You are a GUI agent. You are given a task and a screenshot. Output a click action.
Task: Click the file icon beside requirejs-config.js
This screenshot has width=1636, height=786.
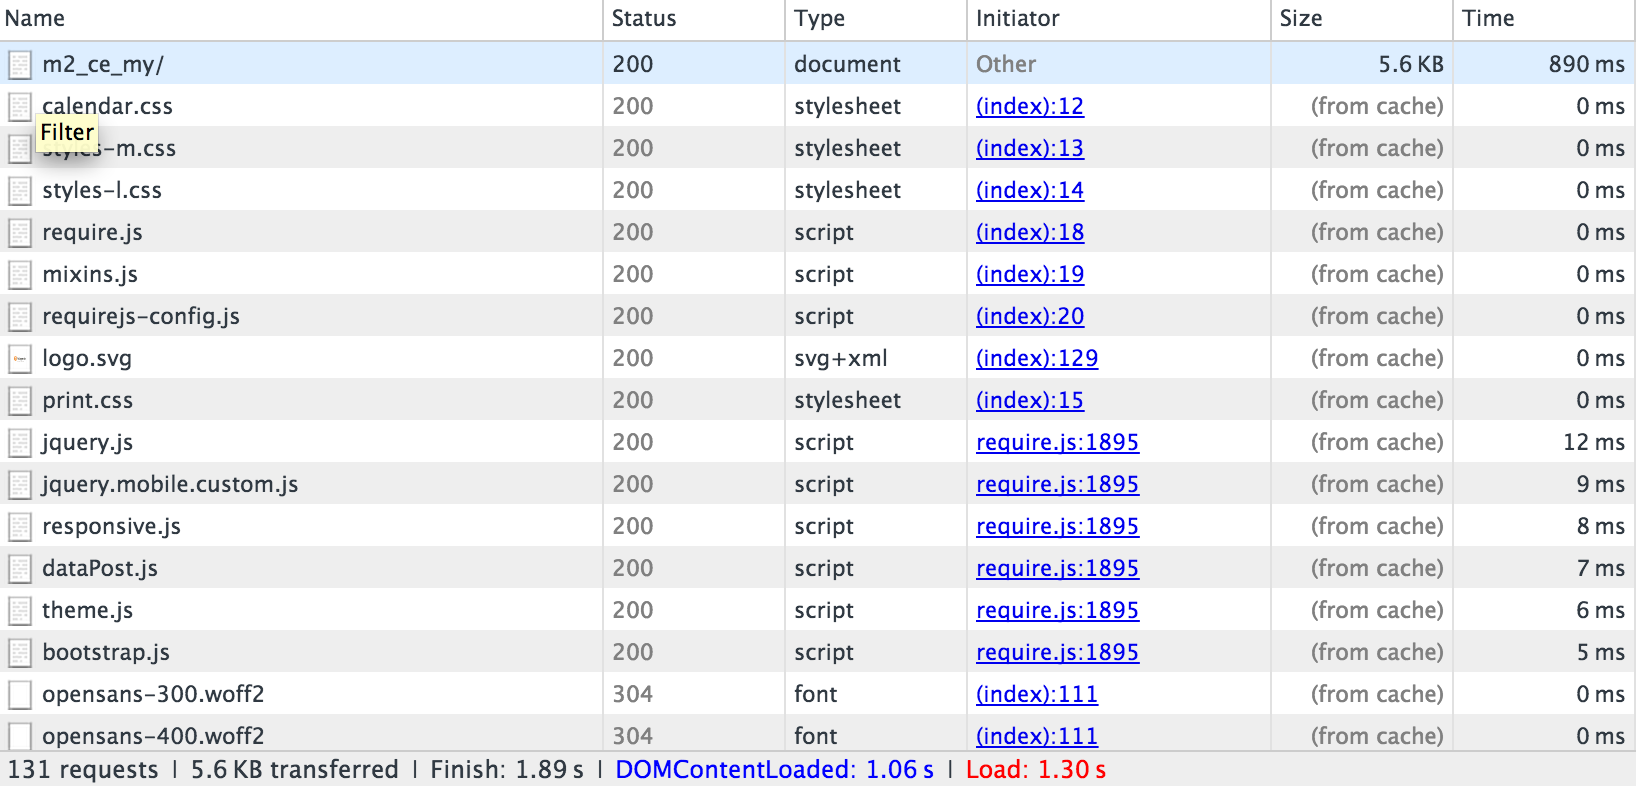tap(20, 317)
